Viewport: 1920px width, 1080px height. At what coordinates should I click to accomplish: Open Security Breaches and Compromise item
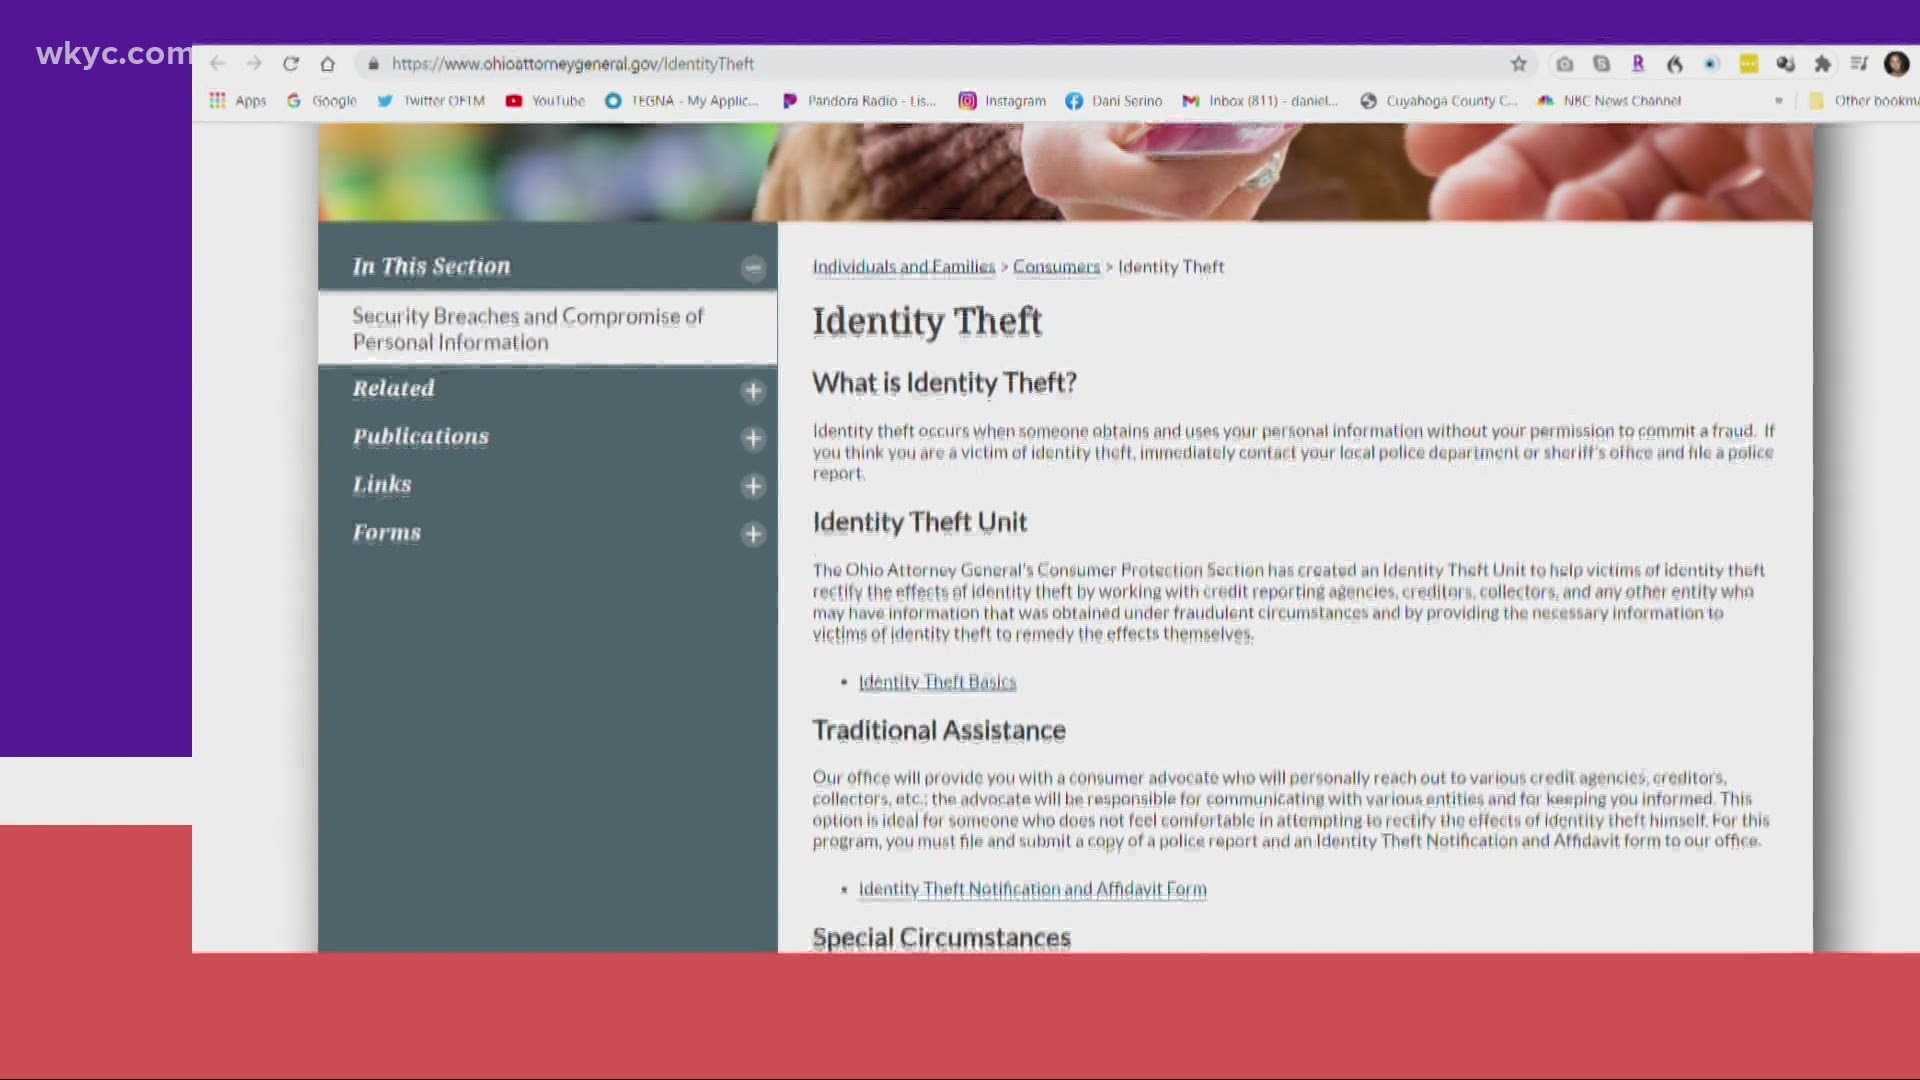point(528,329)
